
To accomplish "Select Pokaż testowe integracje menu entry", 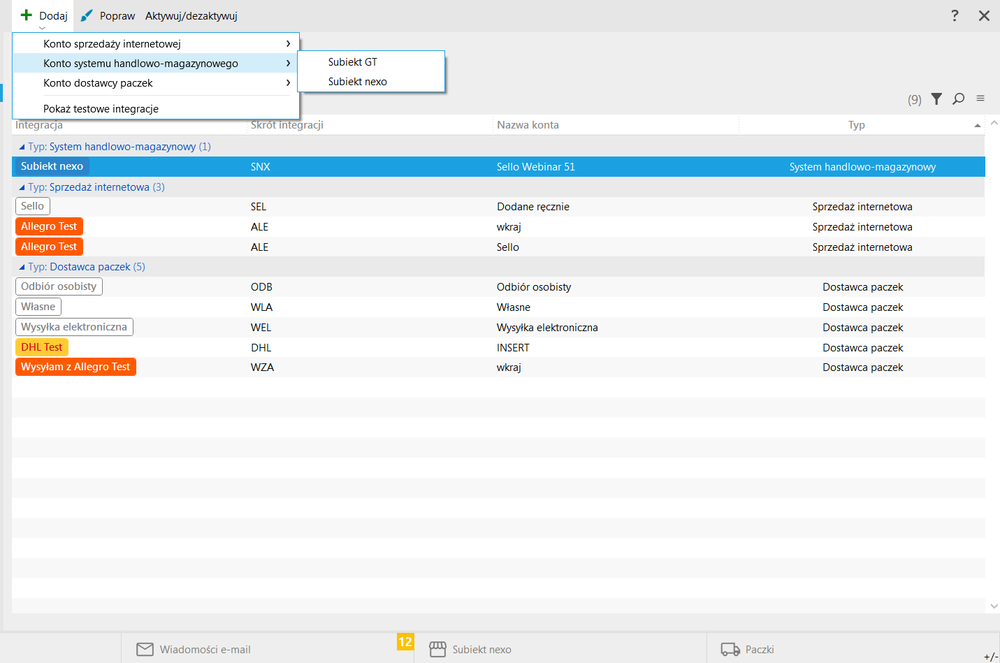I will point(101,108).
